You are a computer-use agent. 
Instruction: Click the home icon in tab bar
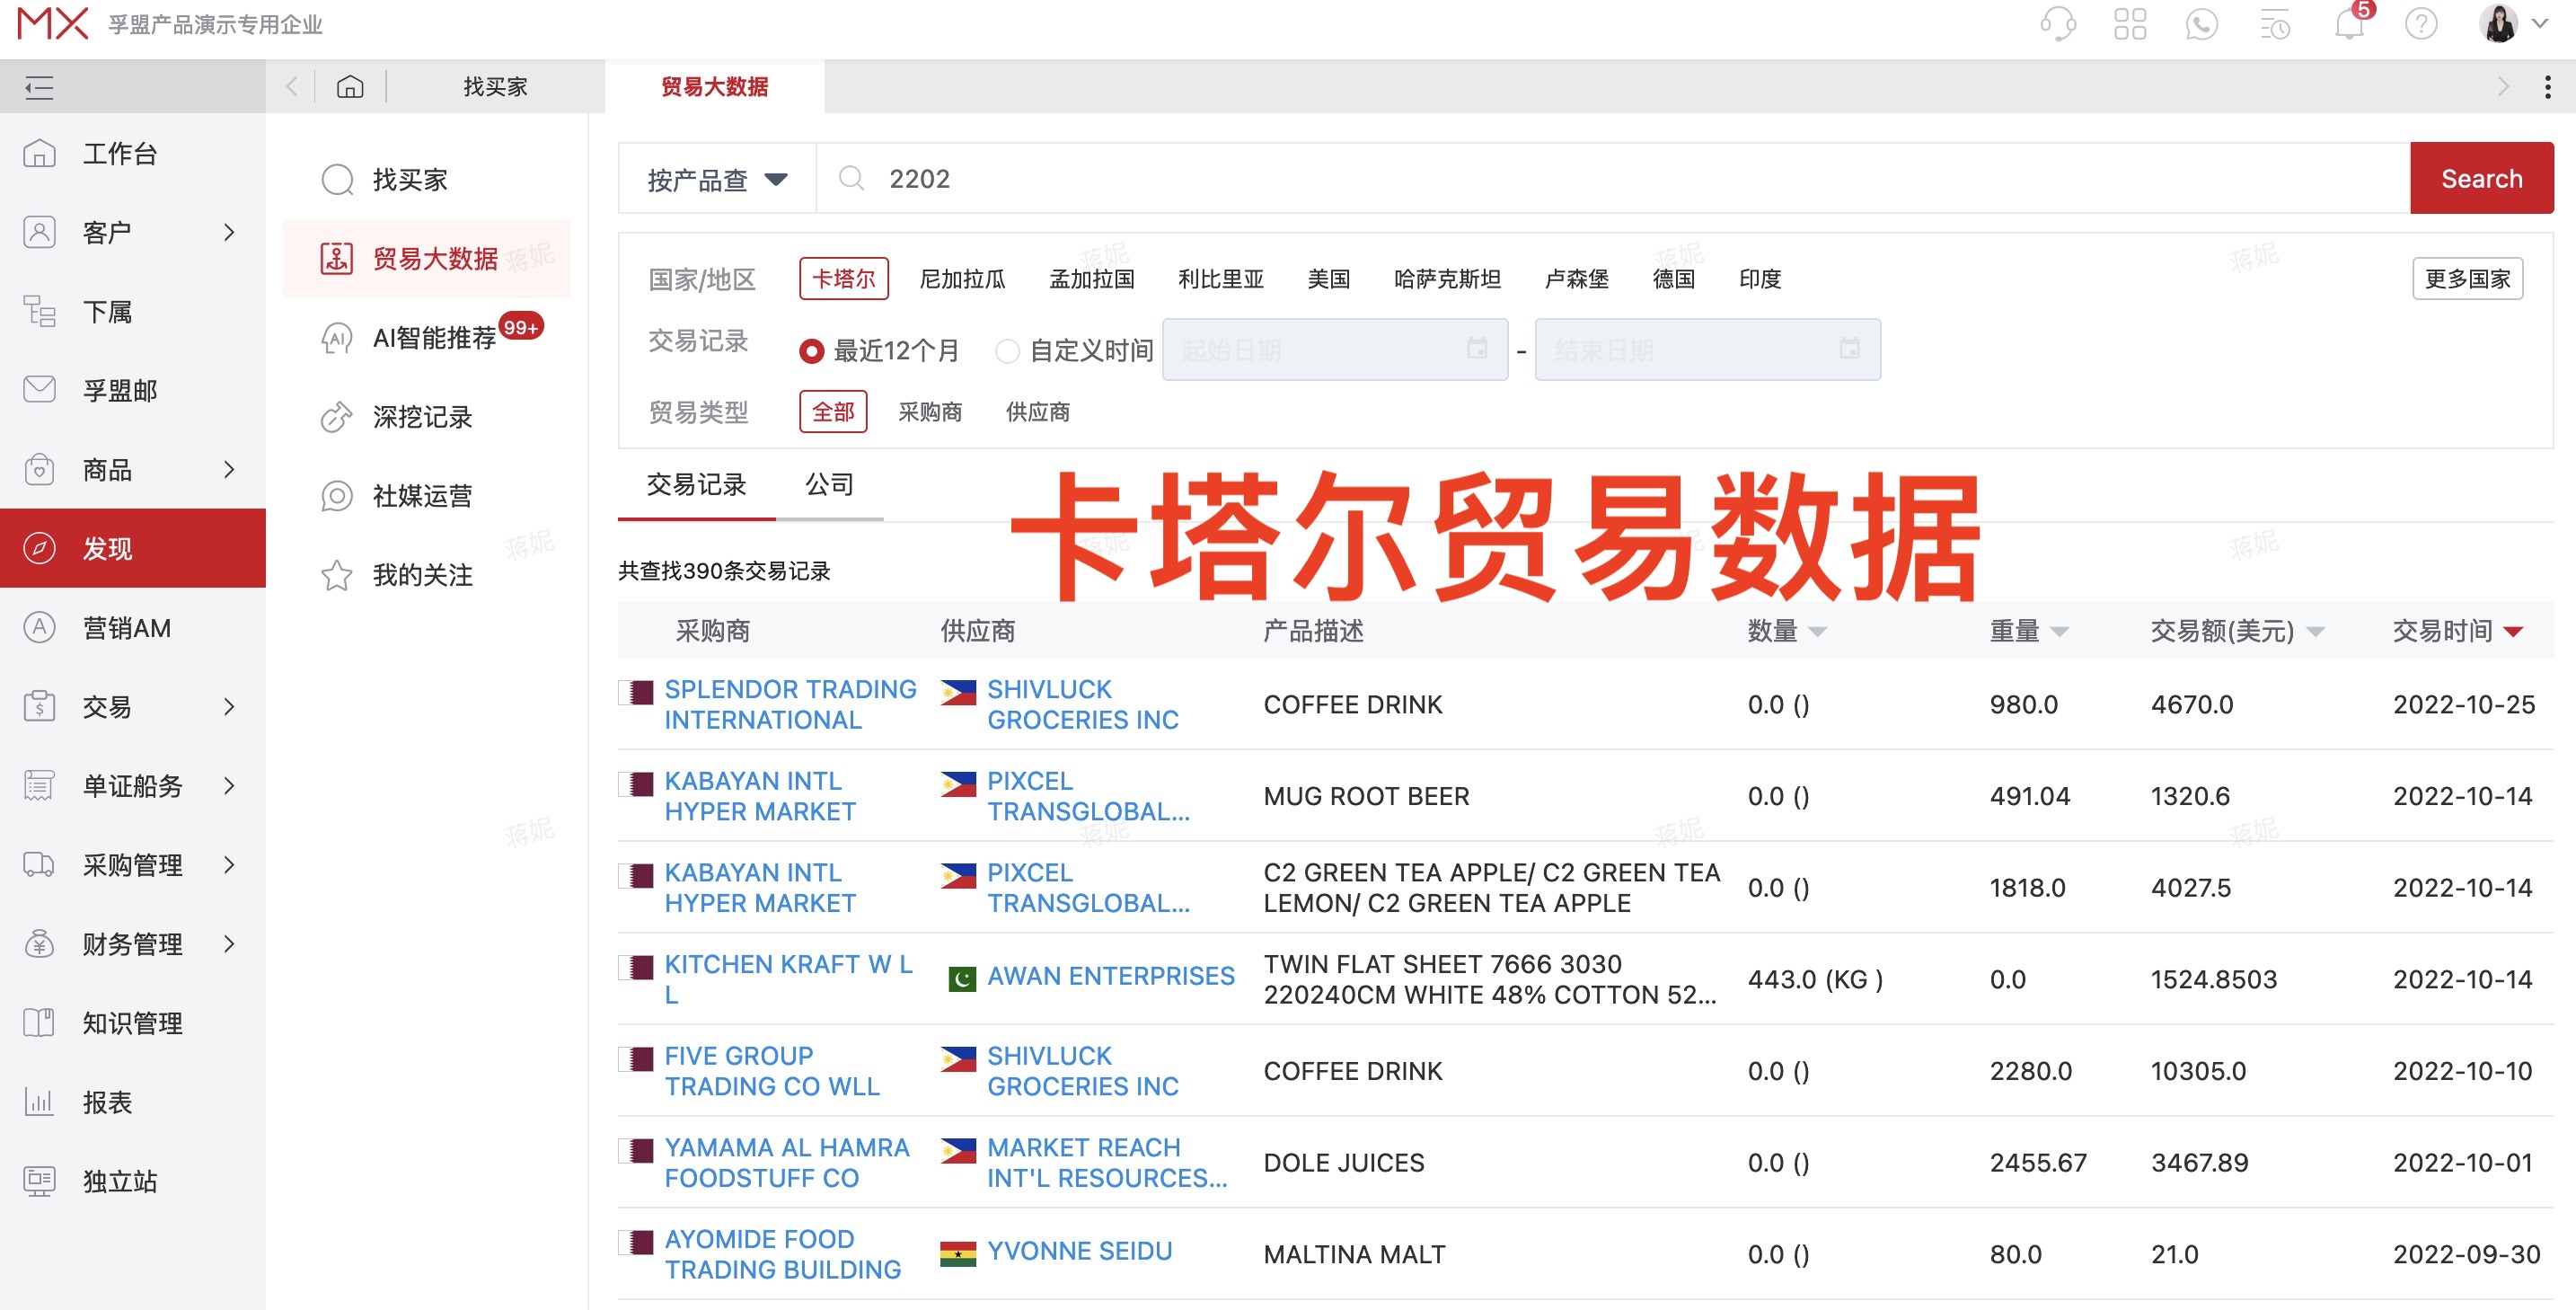click(x=349, y=87)
